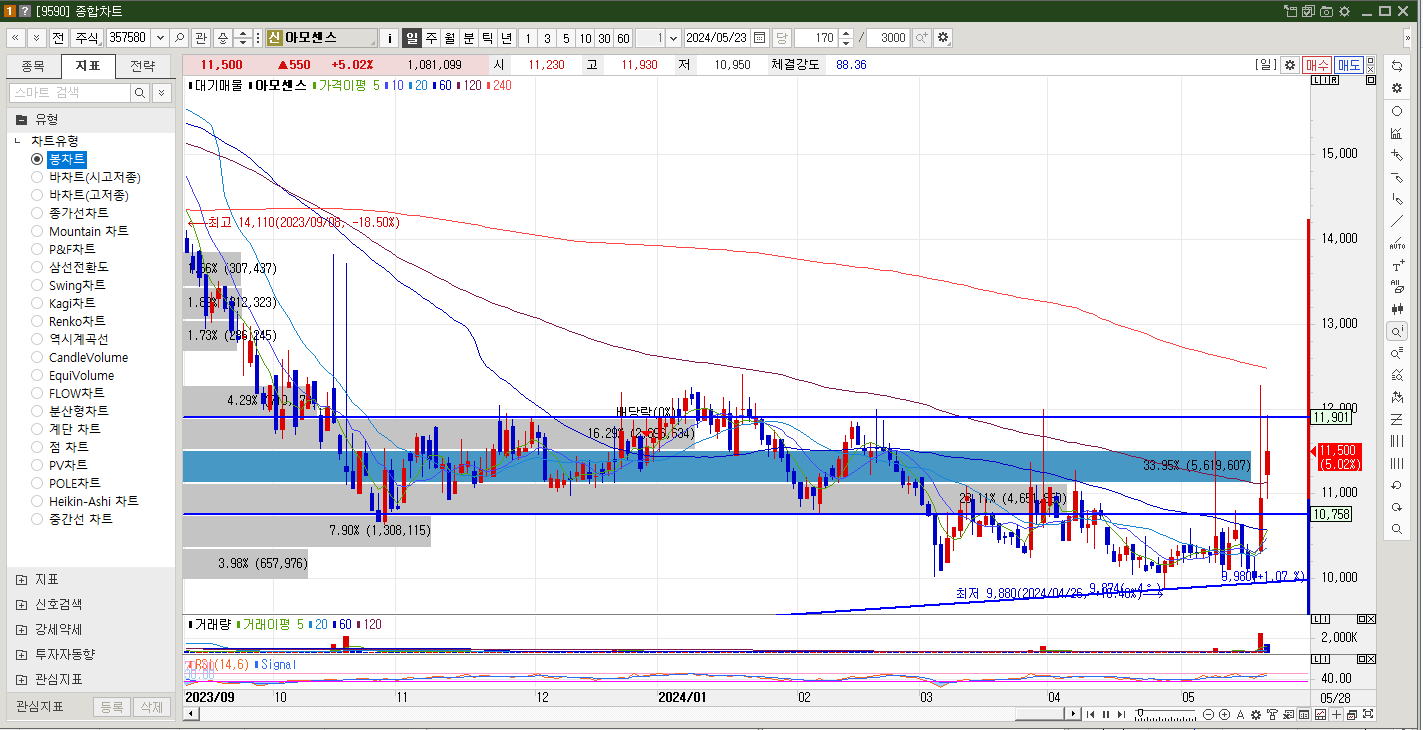Click the A auto-scale icon in bottom bar
This screenshot has height=730, width=1423.
pyautogui.click(x=1240, y=714)
